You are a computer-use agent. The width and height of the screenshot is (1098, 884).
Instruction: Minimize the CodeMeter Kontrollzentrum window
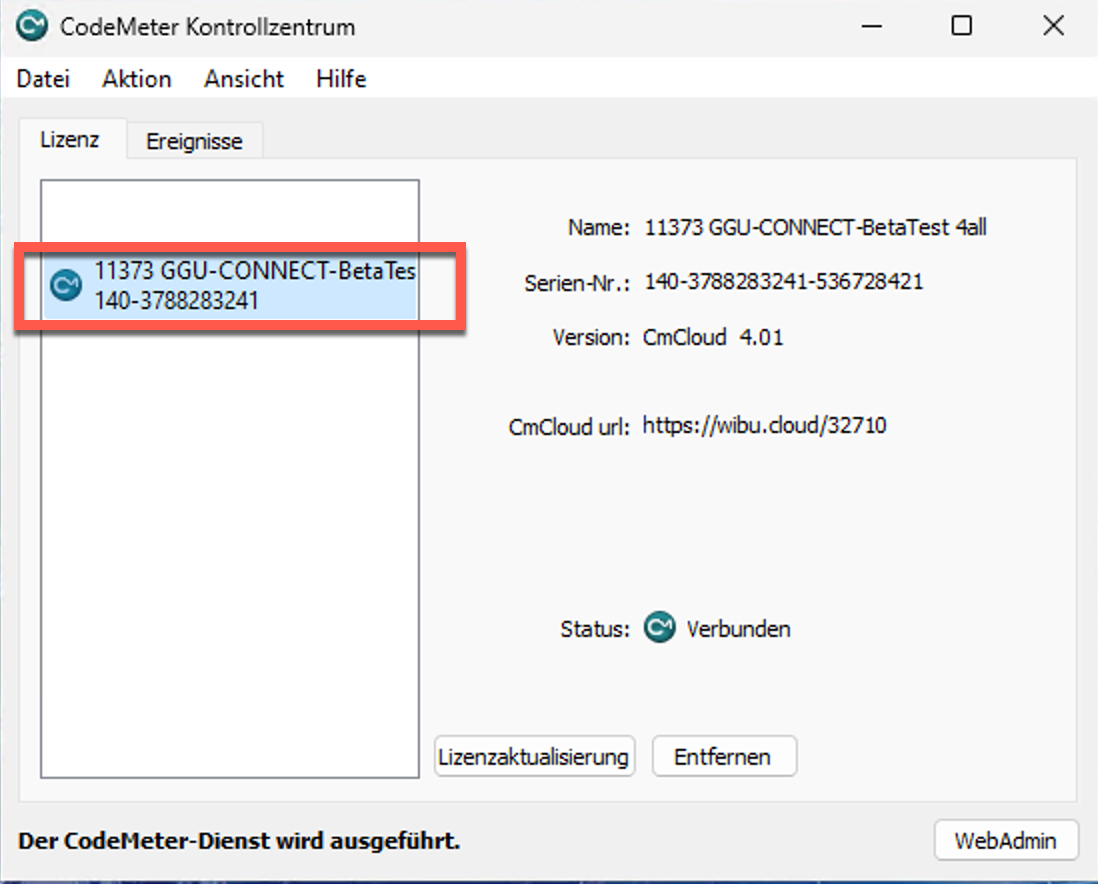click(869, 27)
